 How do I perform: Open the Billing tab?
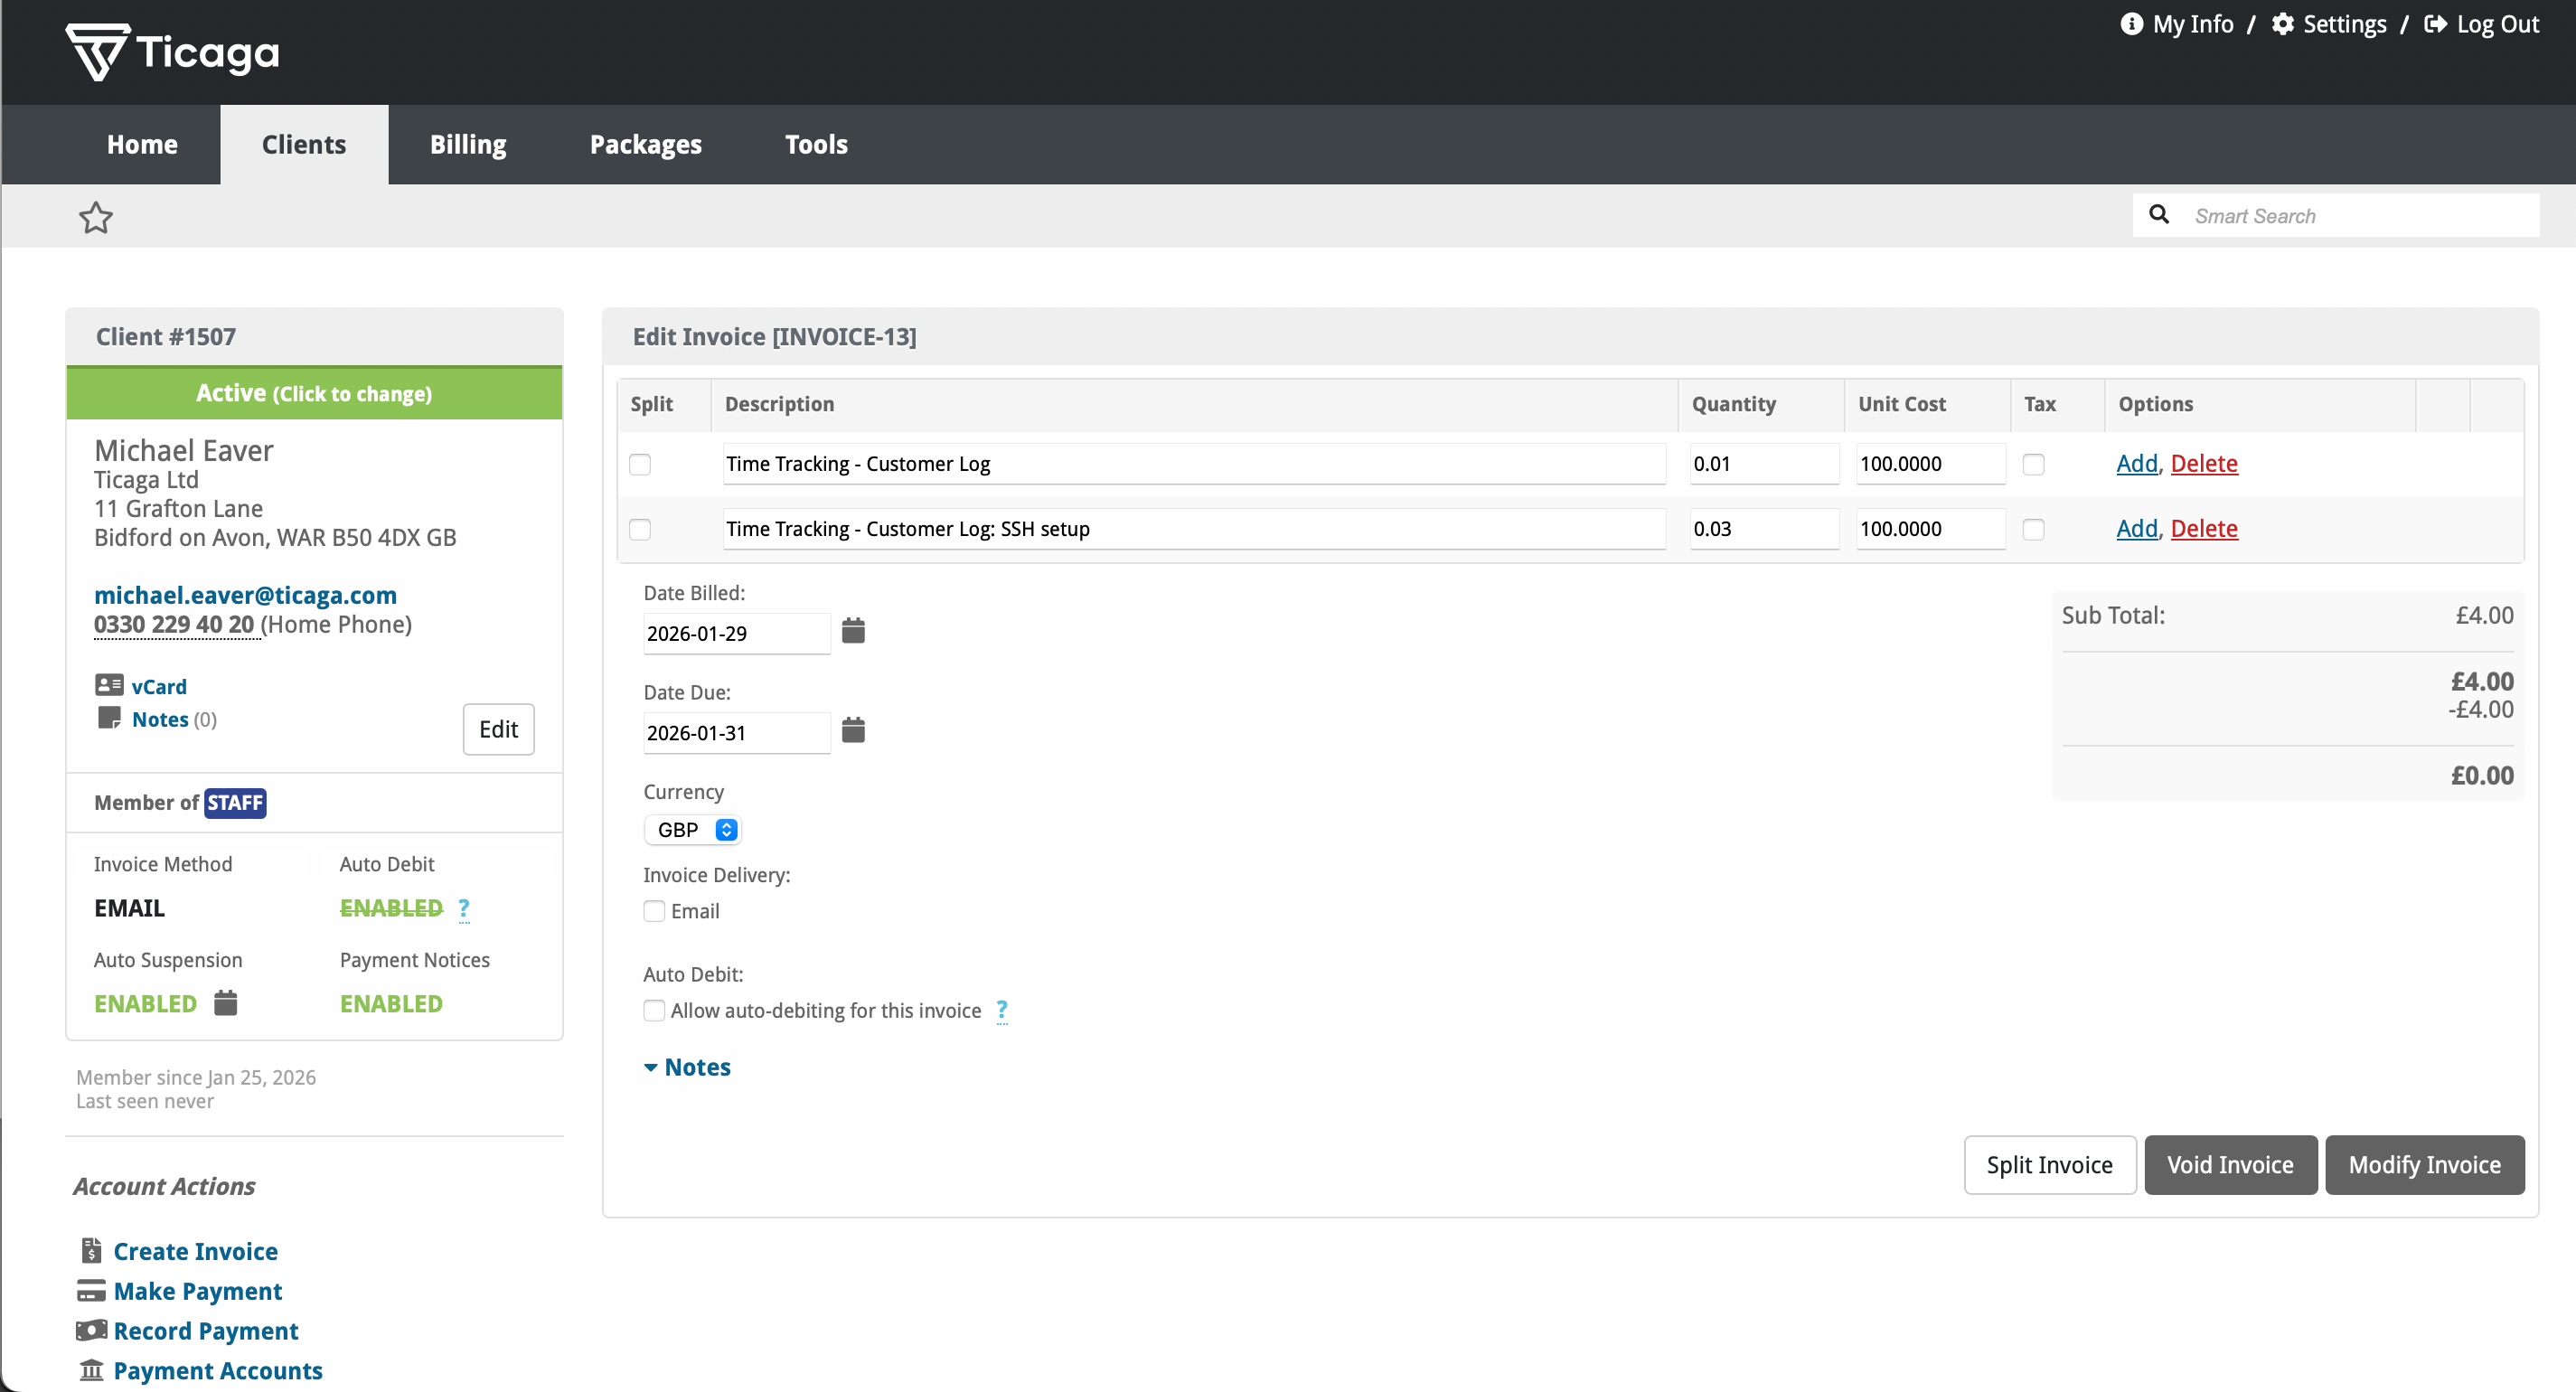point(468,145)
